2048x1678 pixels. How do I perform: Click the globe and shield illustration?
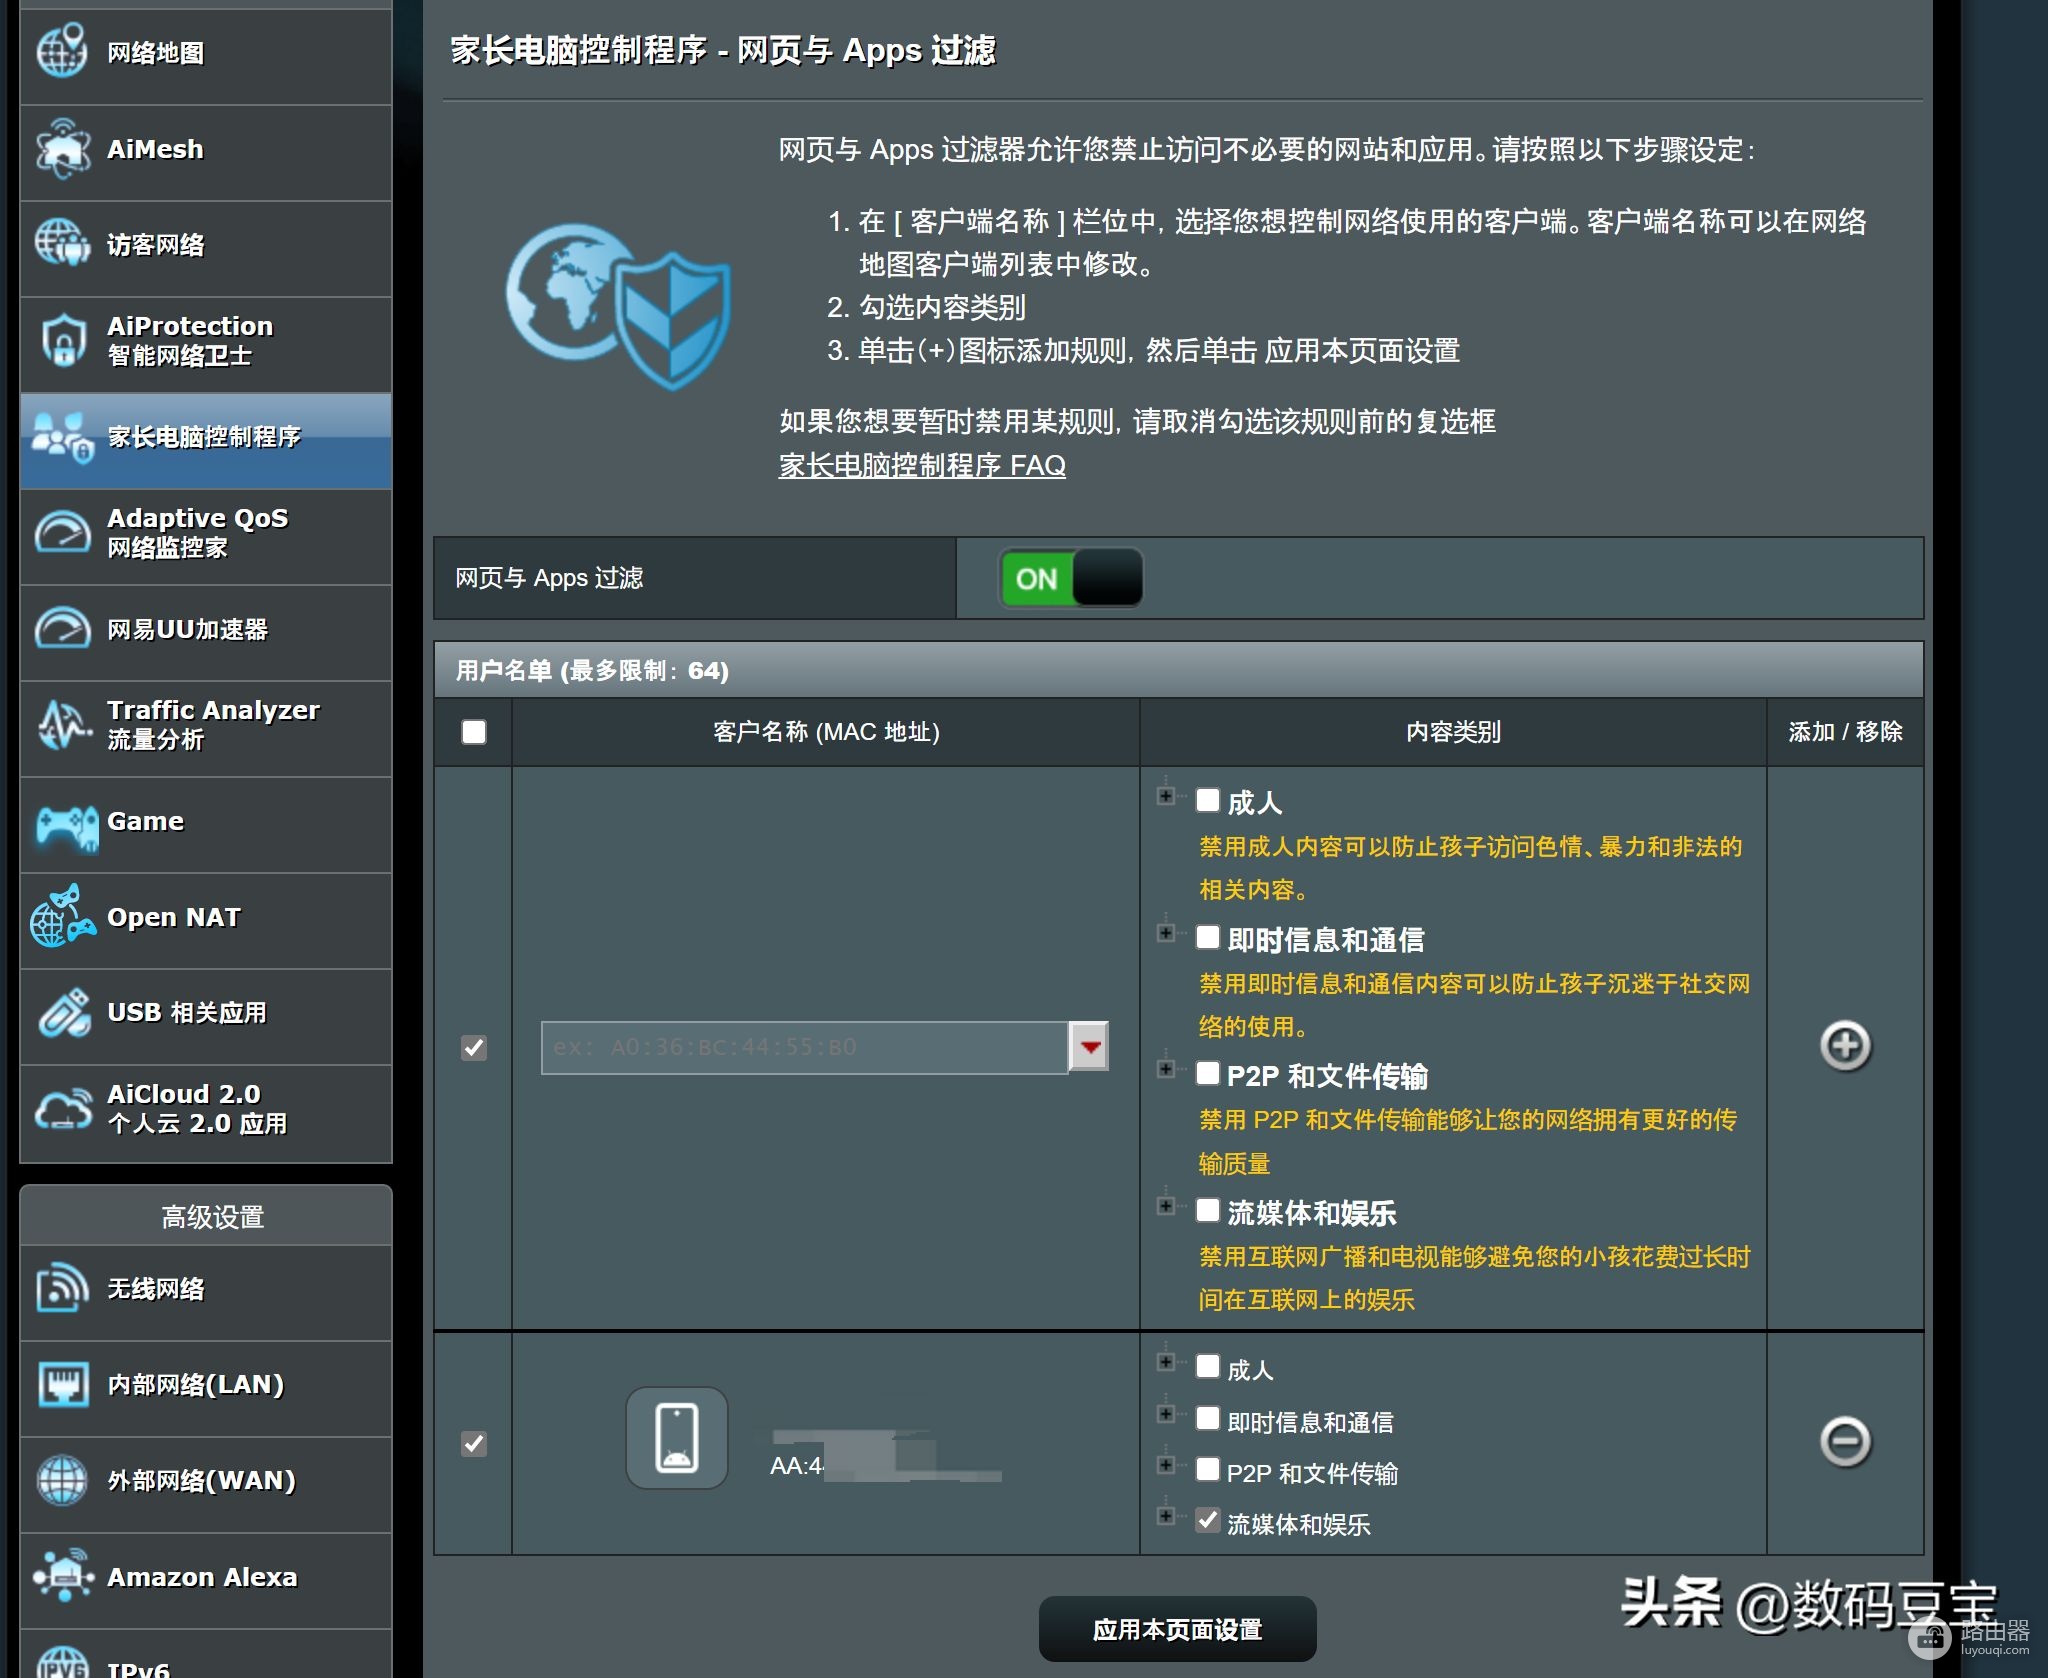(x=618, y=306)
